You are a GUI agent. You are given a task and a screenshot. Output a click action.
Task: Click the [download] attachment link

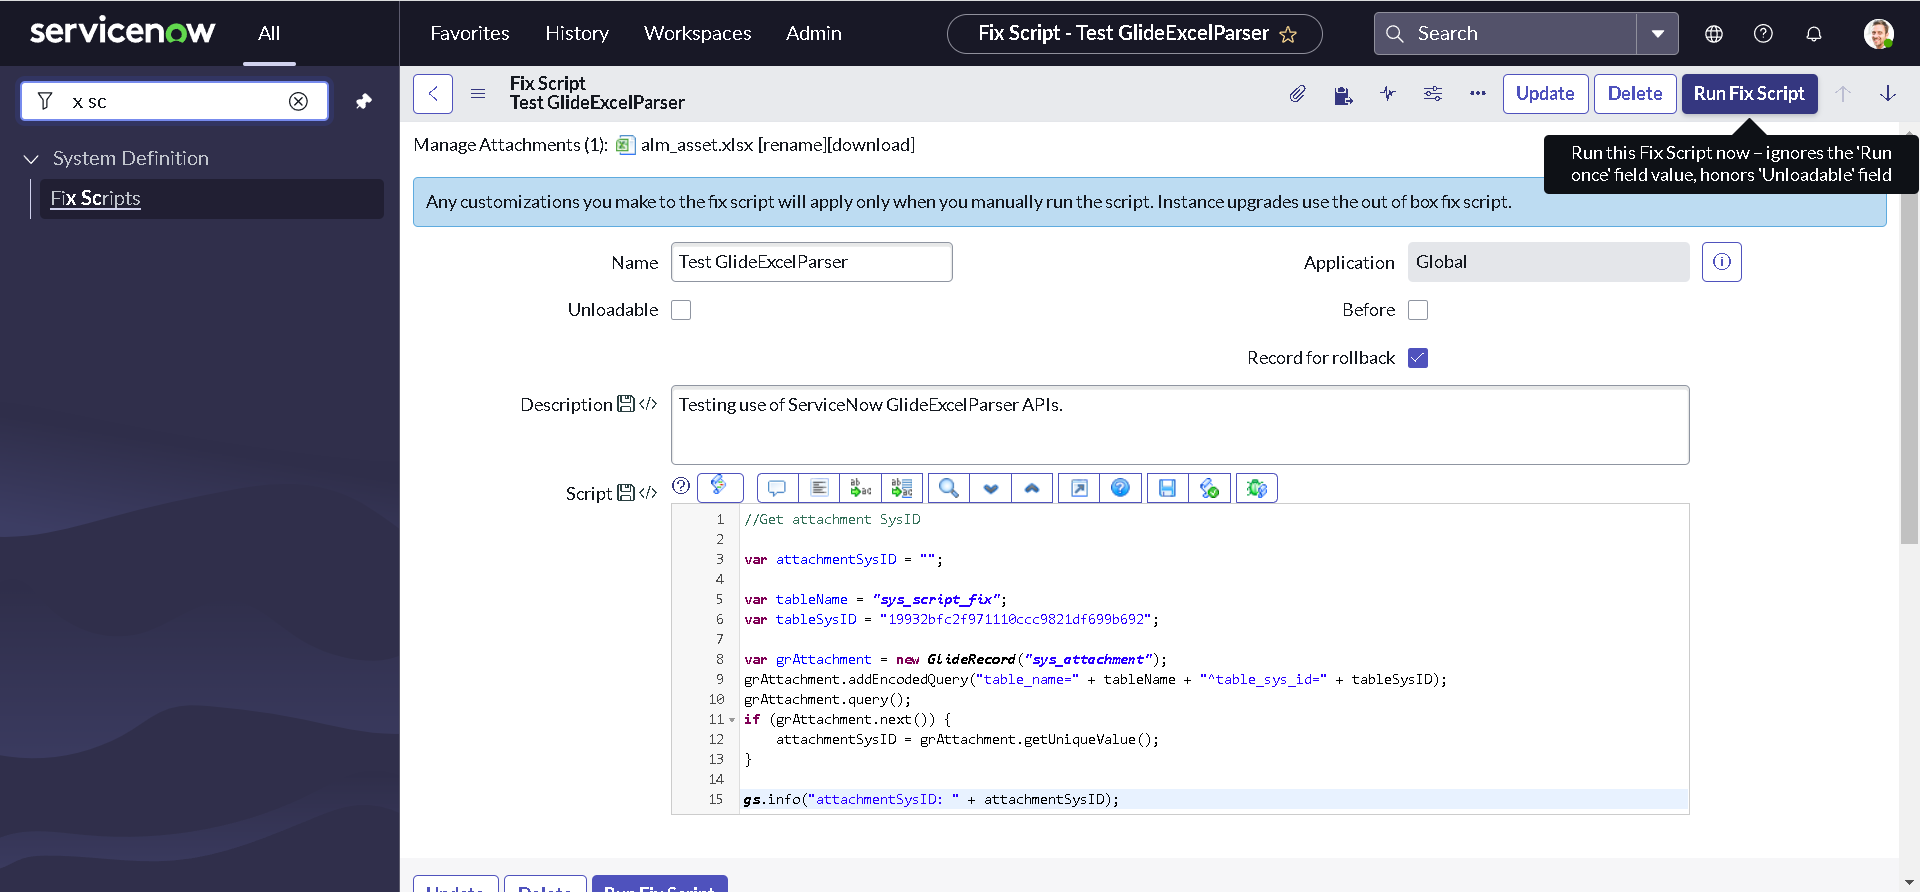coord(871,145)
